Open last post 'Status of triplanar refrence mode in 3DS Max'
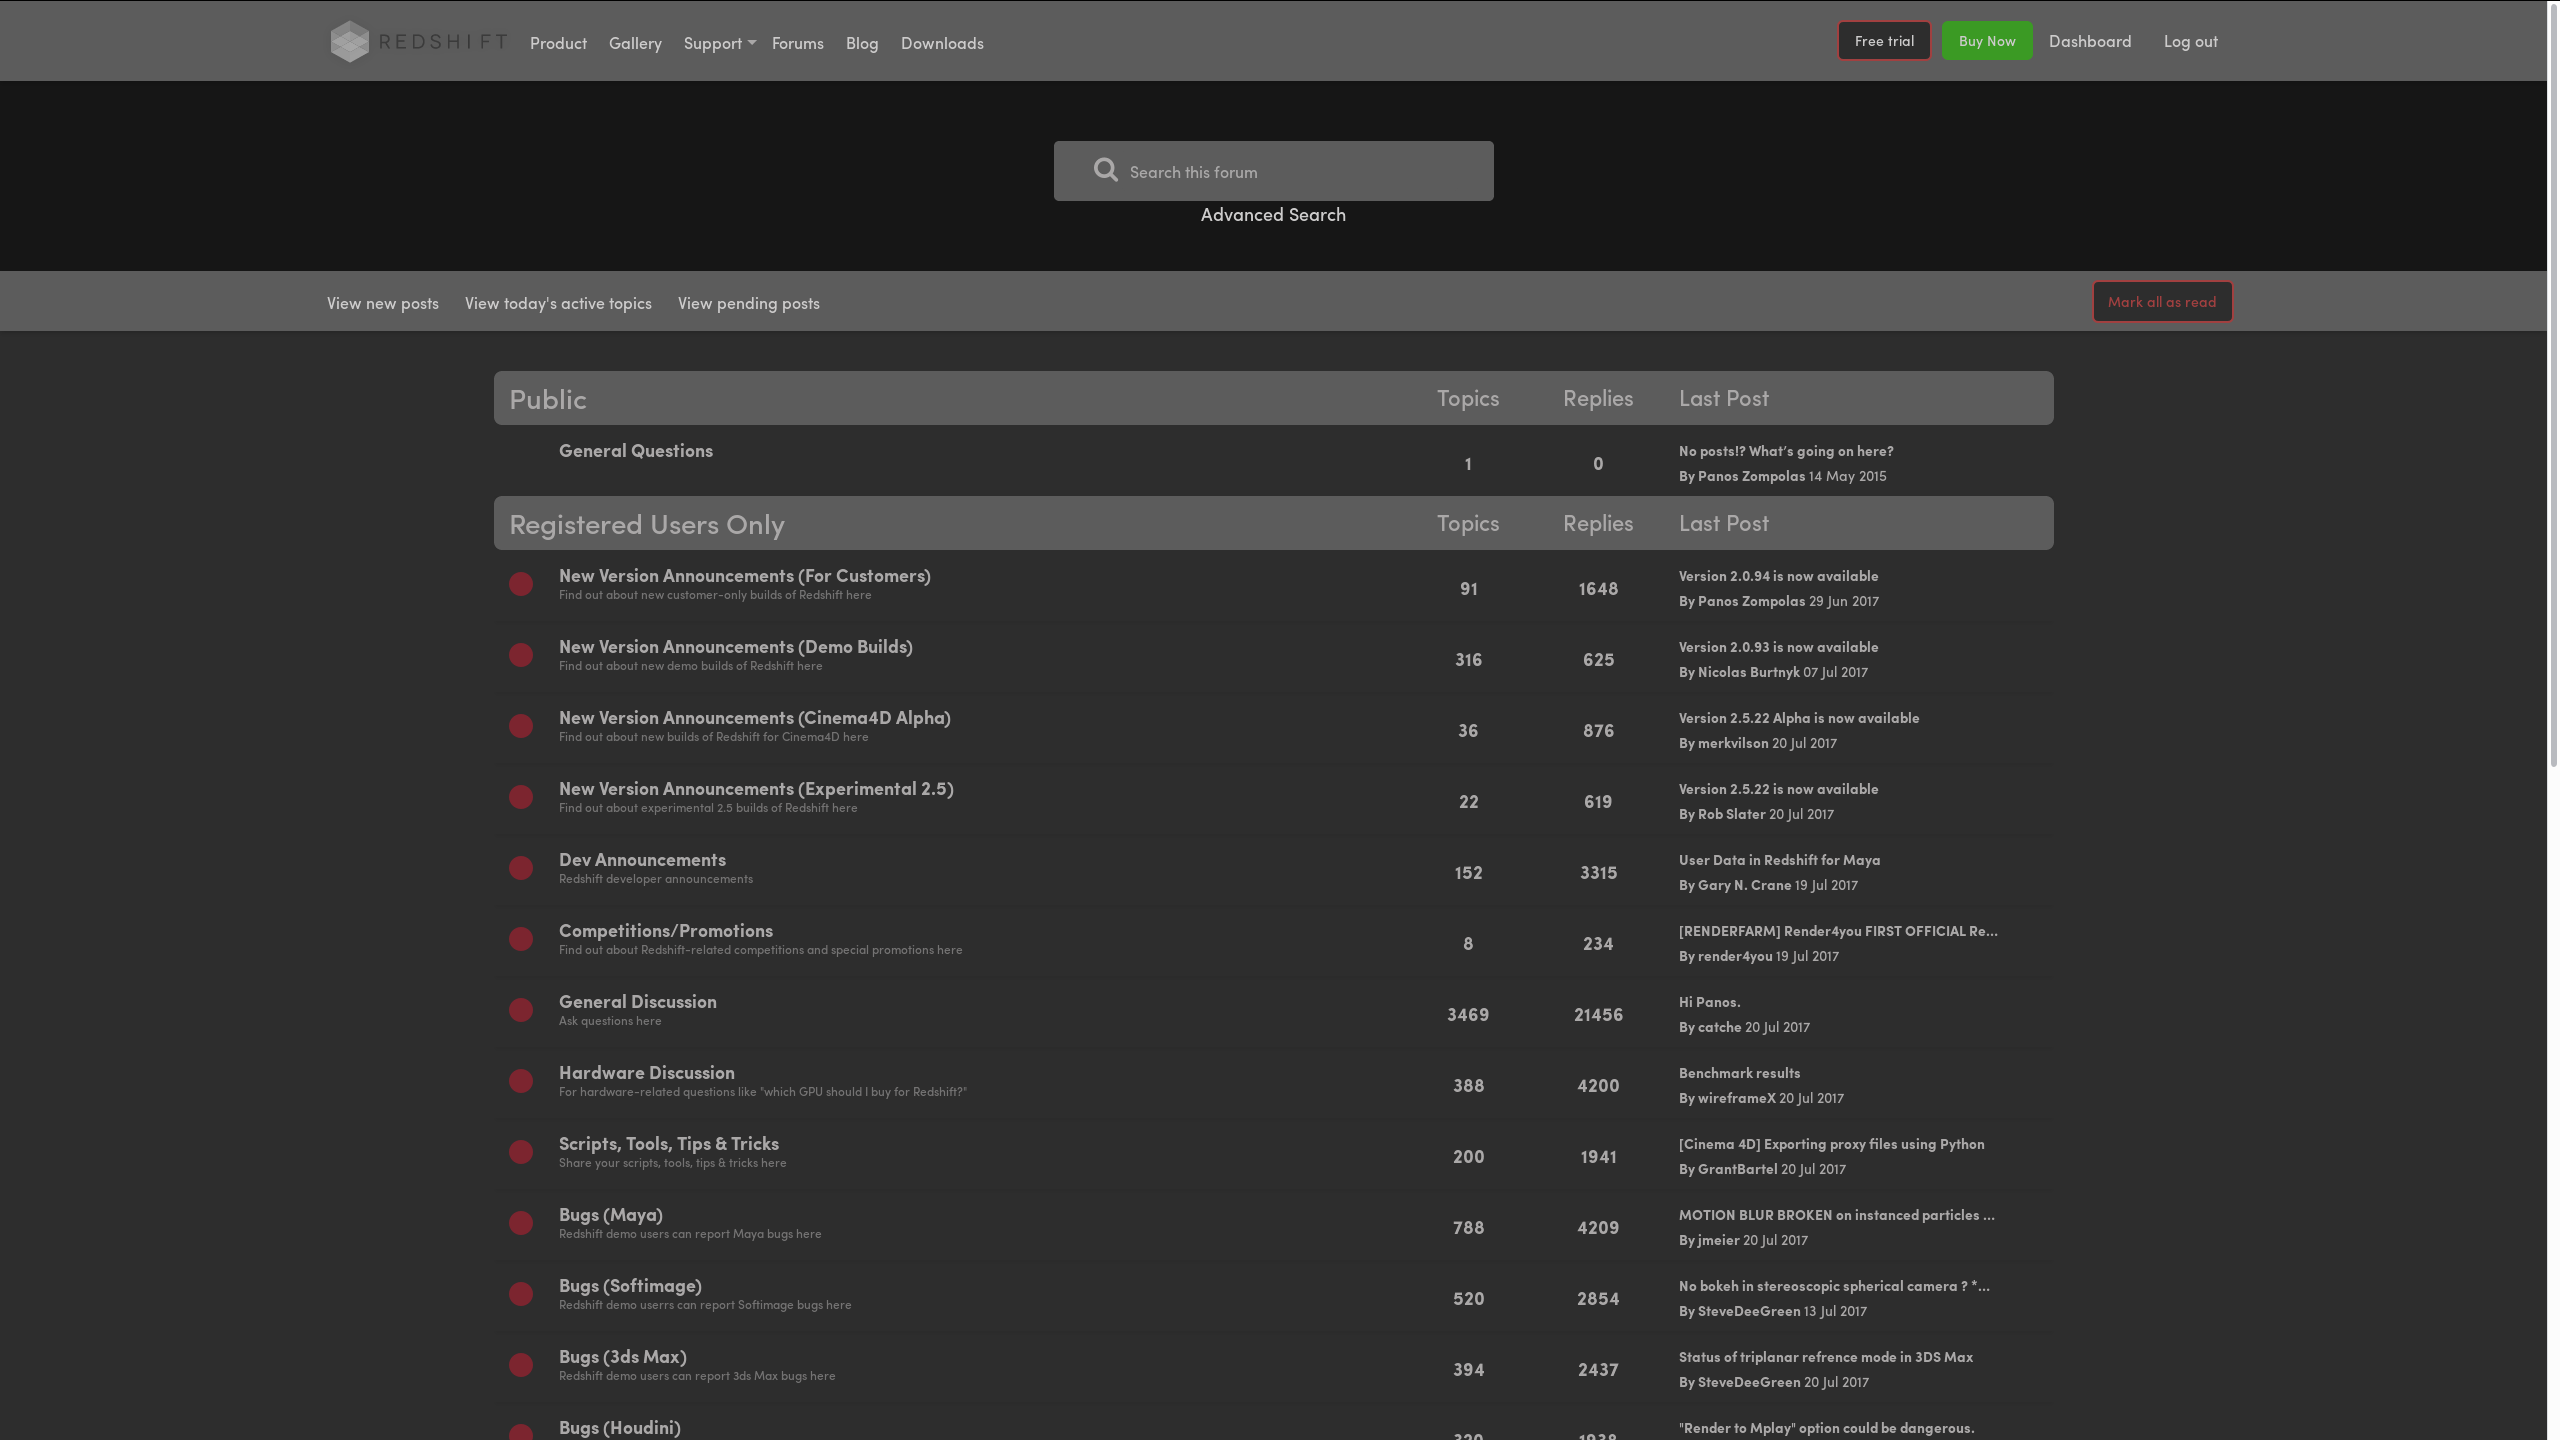The height and width of the screenshot is (1440, 2560). click(1826, 1357)
